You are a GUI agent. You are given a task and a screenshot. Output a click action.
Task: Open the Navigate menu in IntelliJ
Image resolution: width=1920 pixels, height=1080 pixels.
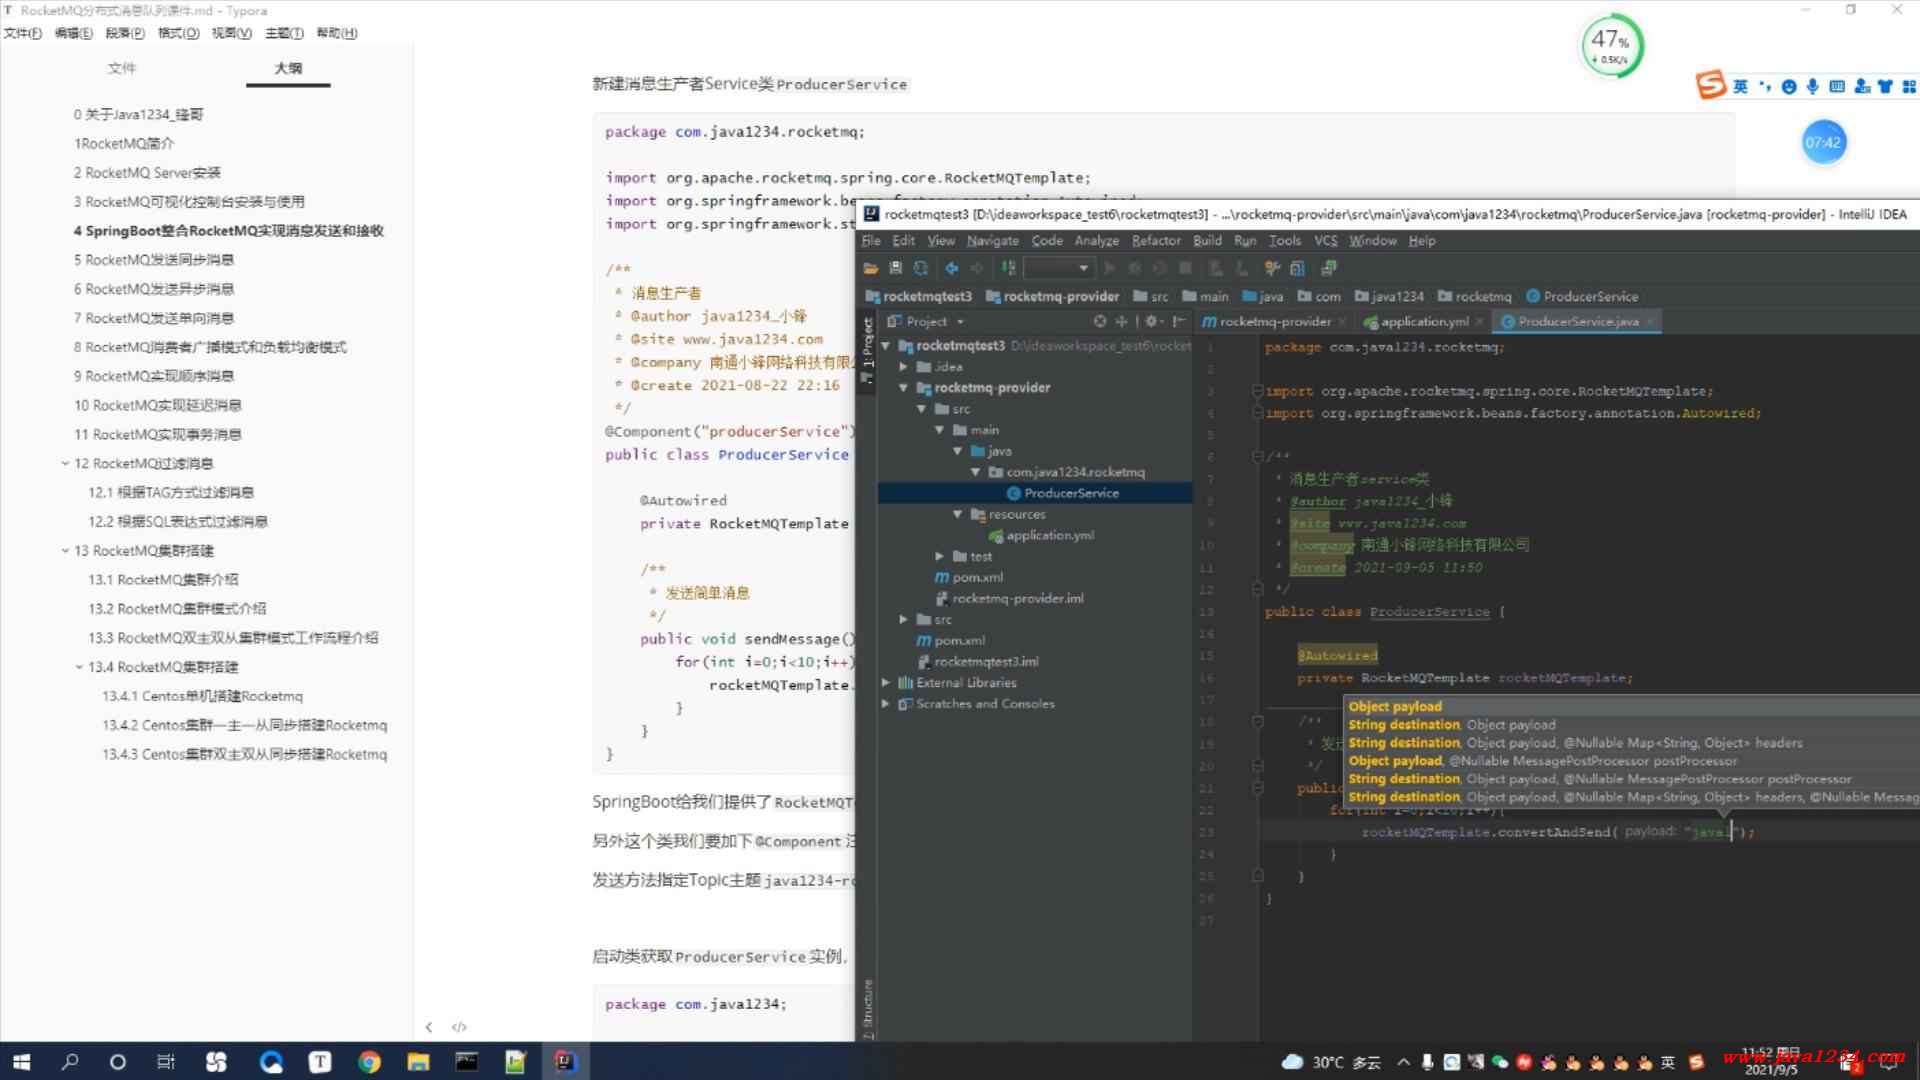click(992, 240)
